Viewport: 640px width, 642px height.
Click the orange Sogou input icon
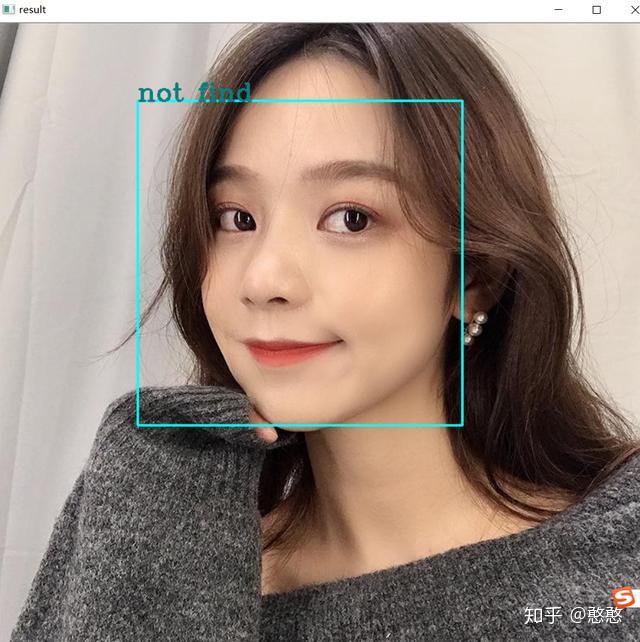(x=626, y=597)
